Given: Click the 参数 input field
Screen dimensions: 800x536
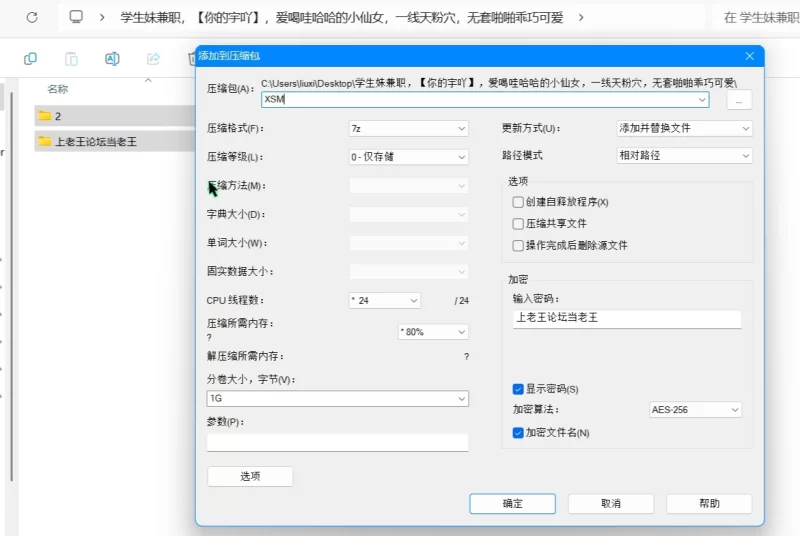Looking at the screenshot, I should (337, 443).
